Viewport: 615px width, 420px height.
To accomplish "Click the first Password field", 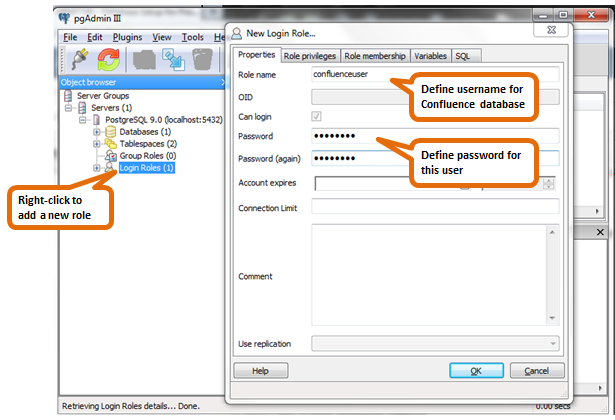I will pos(435,136).
